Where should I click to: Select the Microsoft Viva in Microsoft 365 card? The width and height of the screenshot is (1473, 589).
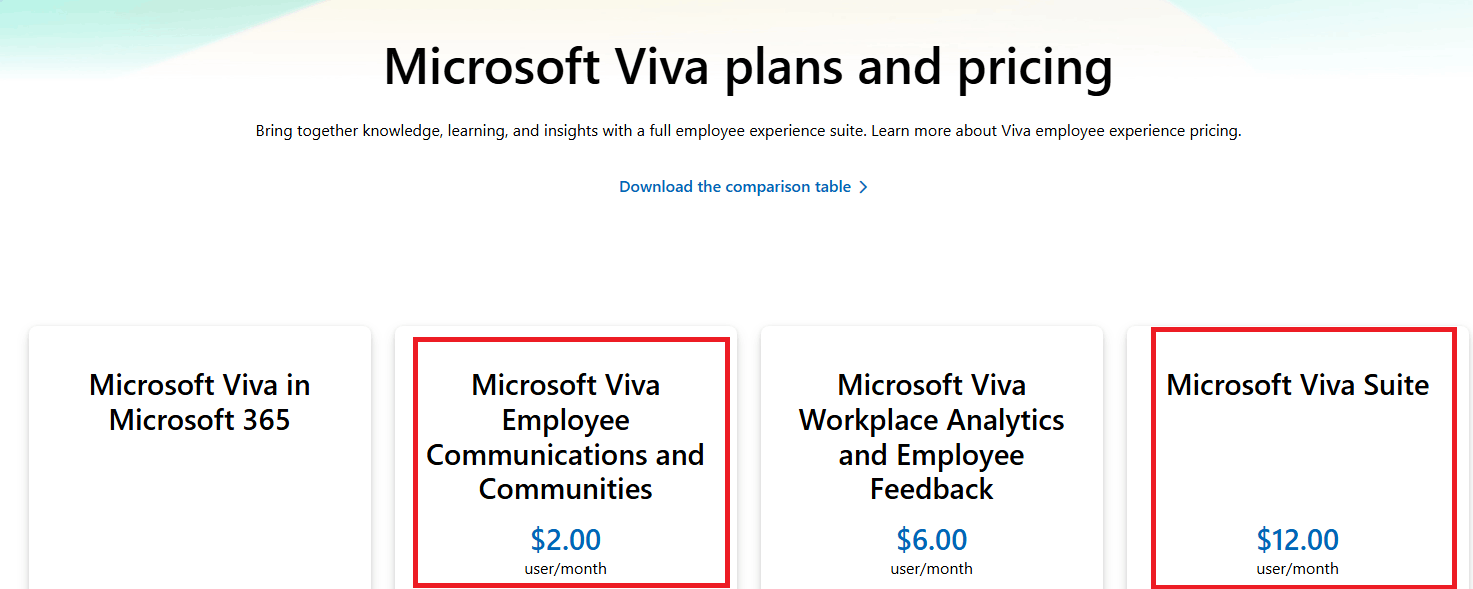pyautogui.click(x=199, y=460)
